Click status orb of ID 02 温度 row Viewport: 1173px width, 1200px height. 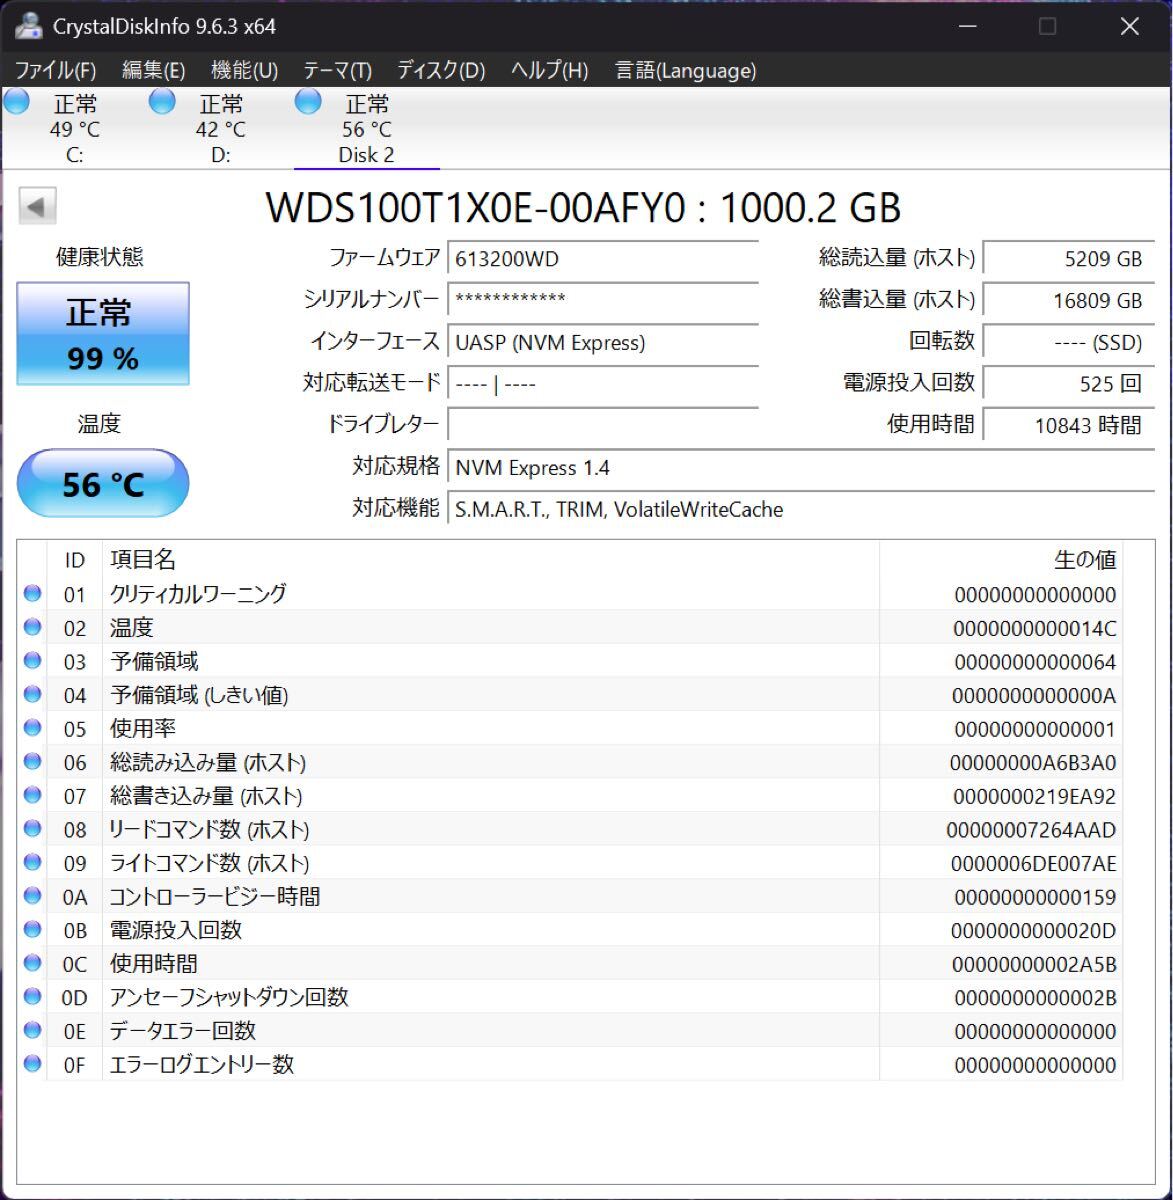pyautogui.click(x=33, y=627)
